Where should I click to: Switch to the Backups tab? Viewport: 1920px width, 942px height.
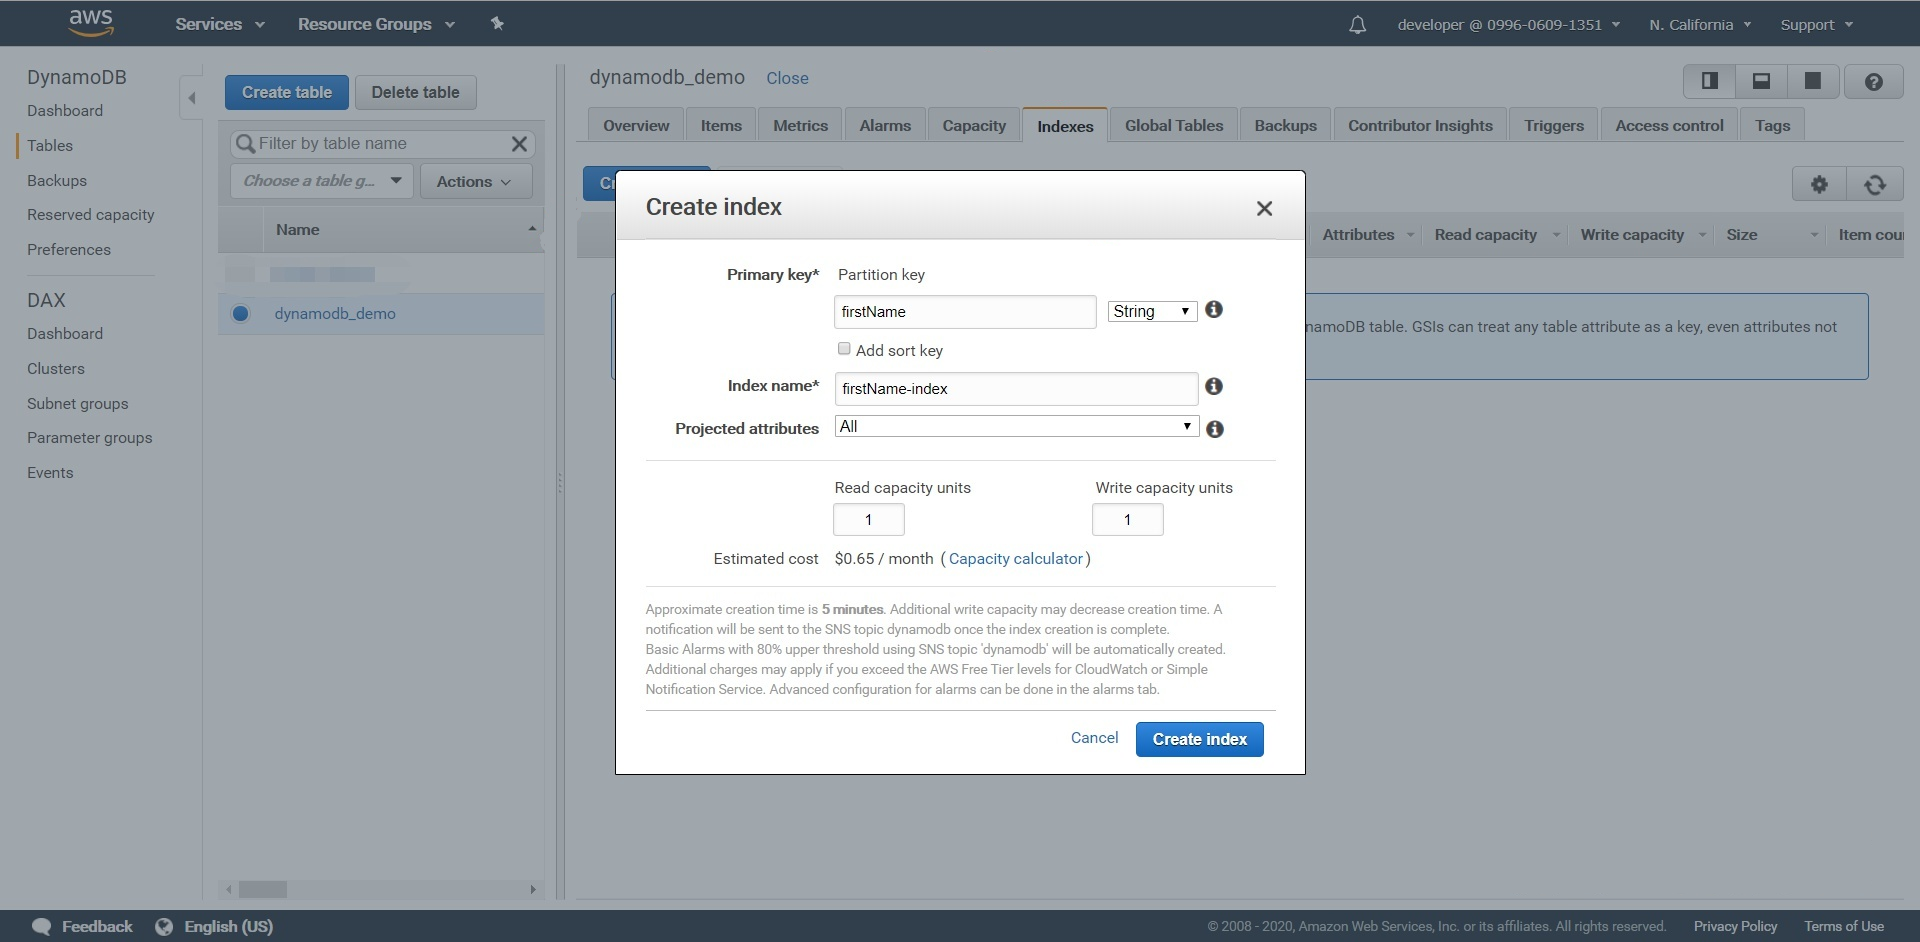tap(1285, 125)
